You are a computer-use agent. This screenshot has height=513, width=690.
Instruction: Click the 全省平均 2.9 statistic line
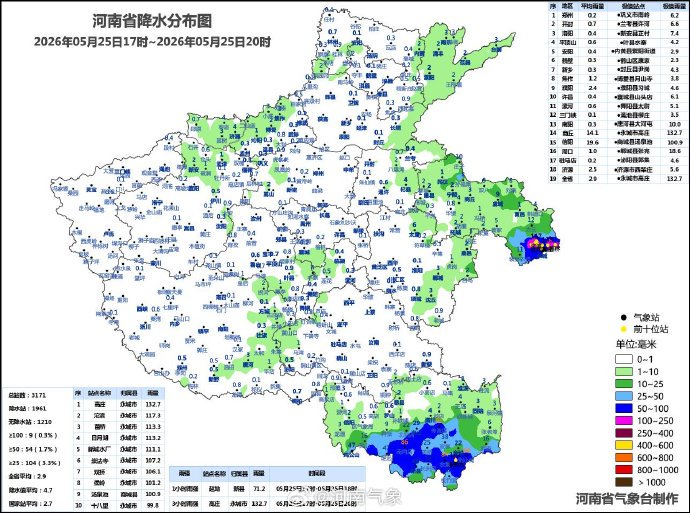pos(27,476)
